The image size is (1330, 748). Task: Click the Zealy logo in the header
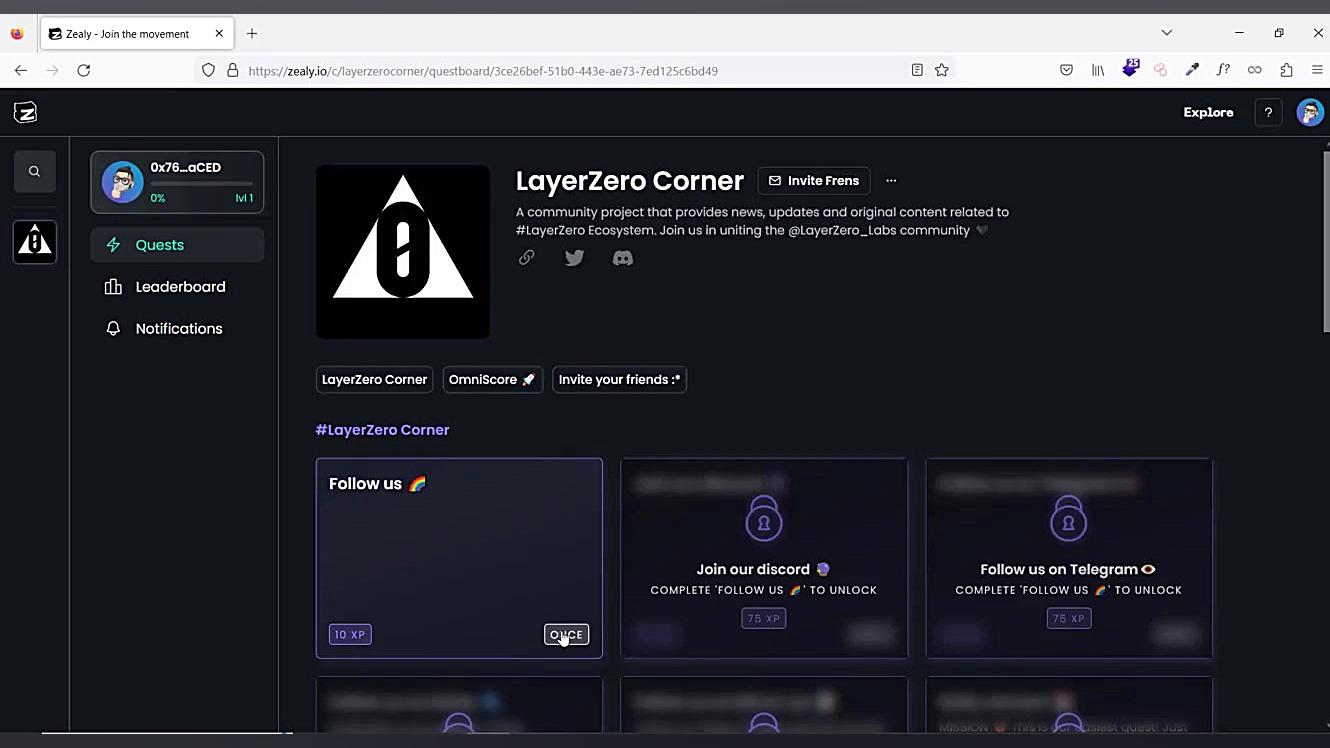(25, 112)
